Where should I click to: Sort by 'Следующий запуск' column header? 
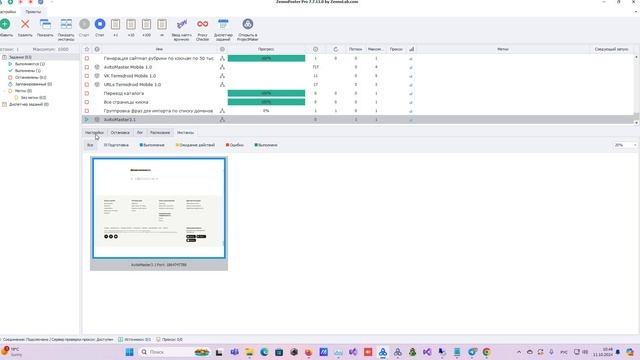611,49
